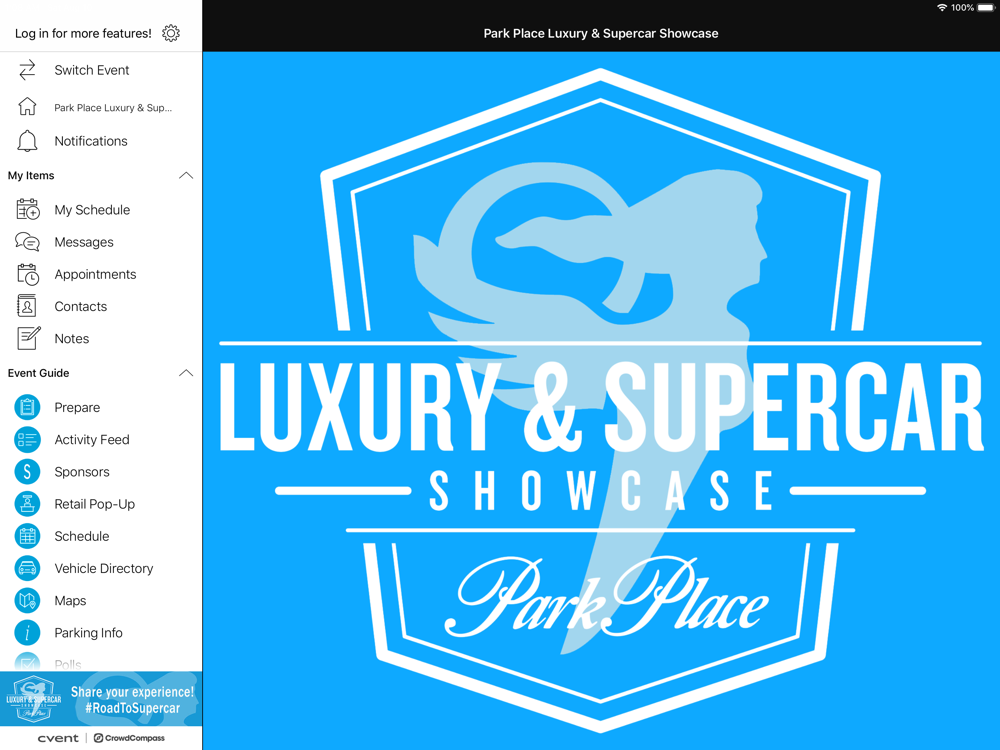Click the Switch Event arrows icon
The height and width of the screenshot is (750, 1000).
[x=27, y=70]
